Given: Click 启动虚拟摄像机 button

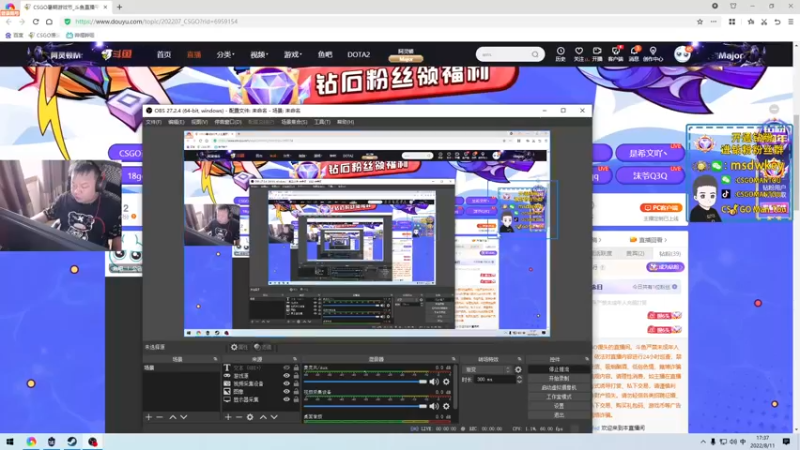Looking at the screenshot, I should pyautogui.click(x=559, y=387).
